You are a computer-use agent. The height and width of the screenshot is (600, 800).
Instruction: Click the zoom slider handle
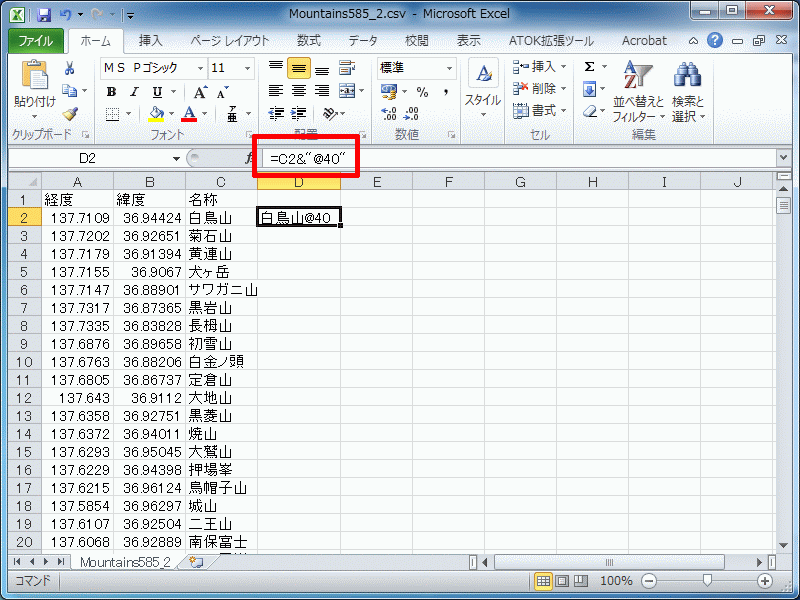[x=707, y=580]
